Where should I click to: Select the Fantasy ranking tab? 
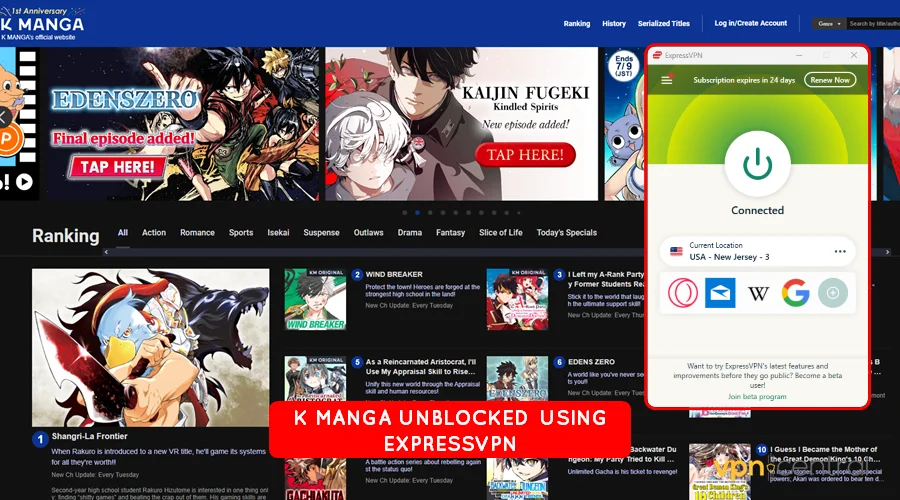tap(451, 232)
